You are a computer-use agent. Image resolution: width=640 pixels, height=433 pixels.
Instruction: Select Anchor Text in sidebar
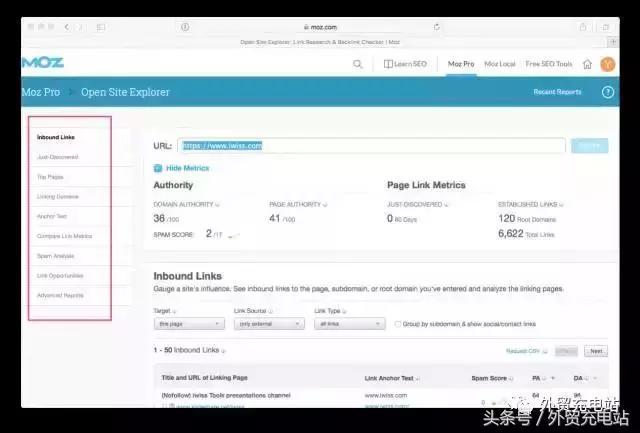(x=52, y=216)
